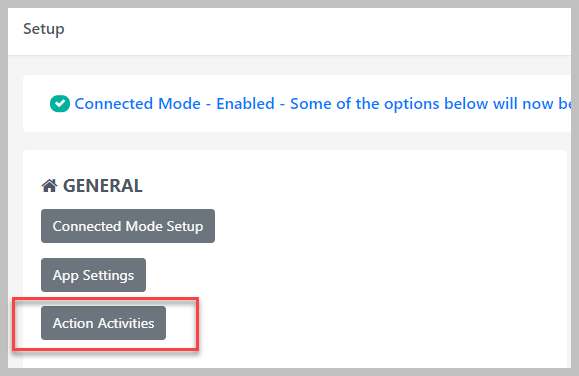Open the App Settings button
This screenshot has height=376, width=579.
click(x=93, y=275)
